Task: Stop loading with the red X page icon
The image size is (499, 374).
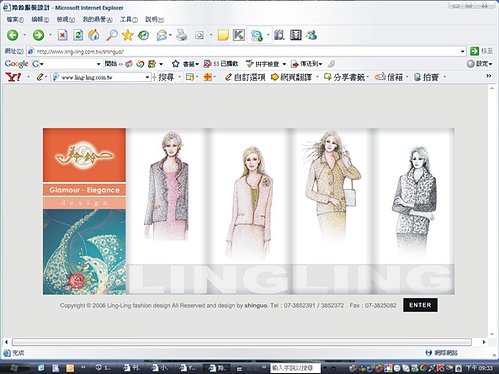Action: click(x=62, y=35)
